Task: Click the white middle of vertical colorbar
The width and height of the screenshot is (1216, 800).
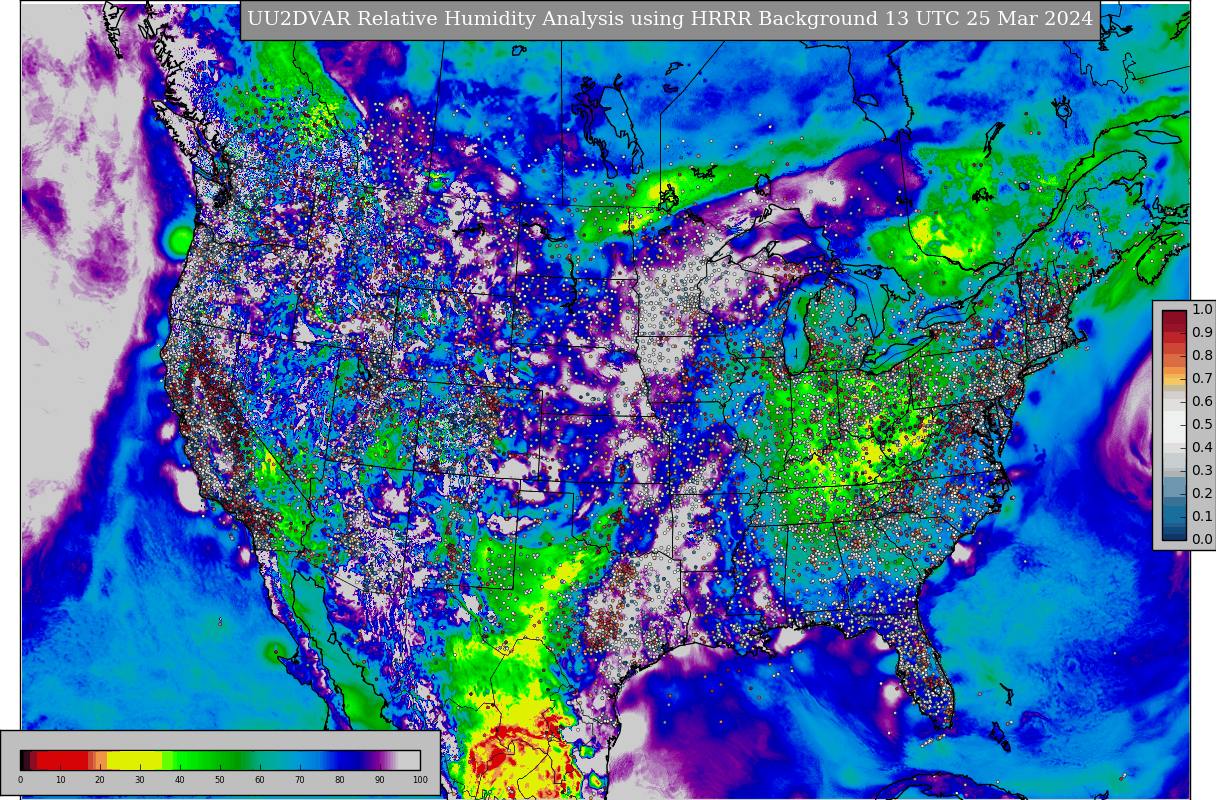Action: [x=1174, y=425]
